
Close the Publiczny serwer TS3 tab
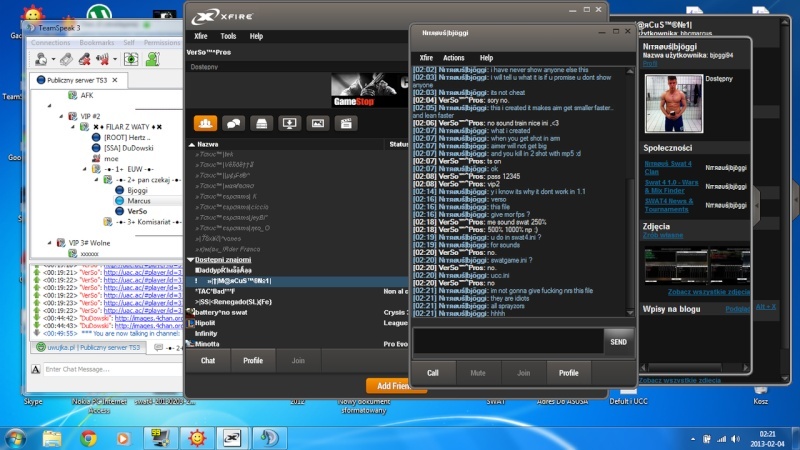(115, 80)
